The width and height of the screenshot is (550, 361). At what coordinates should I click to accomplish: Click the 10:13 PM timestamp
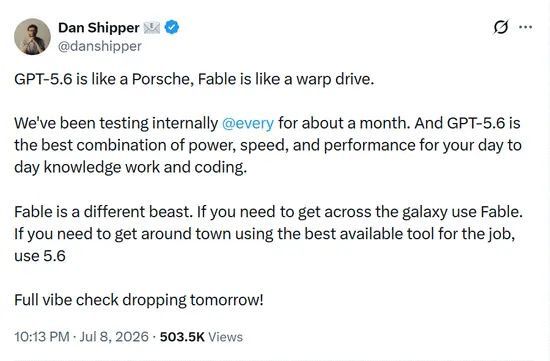coord(42,337)
